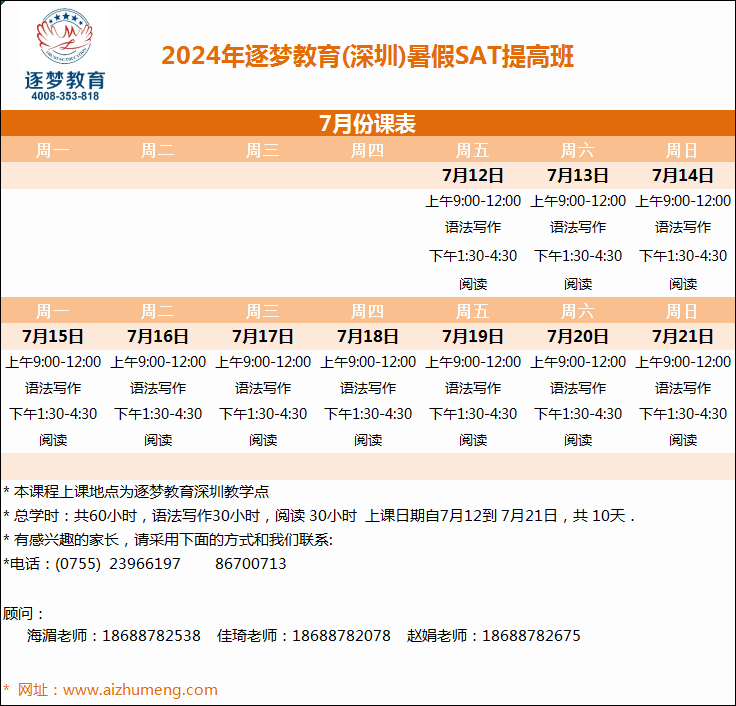
Task: Select 周一 header above 7月15日
Action: [53, 311]
